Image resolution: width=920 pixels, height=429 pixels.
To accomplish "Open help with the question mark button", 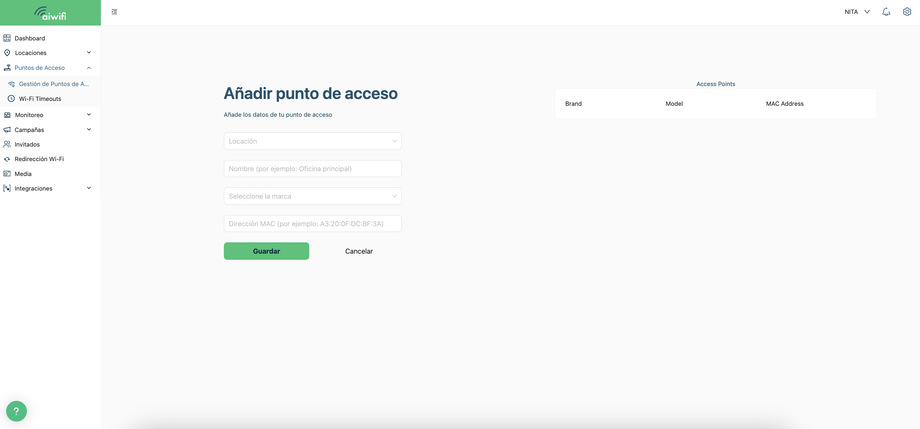I will (x=16, y=411).
